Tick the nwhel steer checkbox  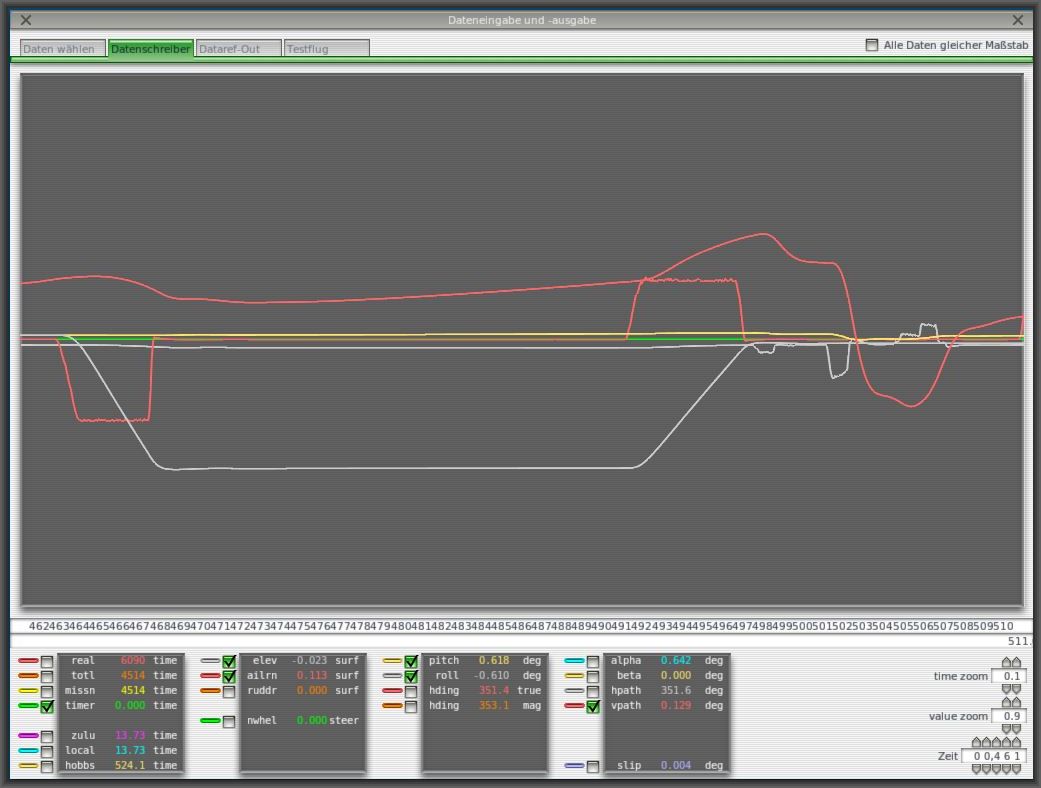pyautogui.click(x=229, y=721)
